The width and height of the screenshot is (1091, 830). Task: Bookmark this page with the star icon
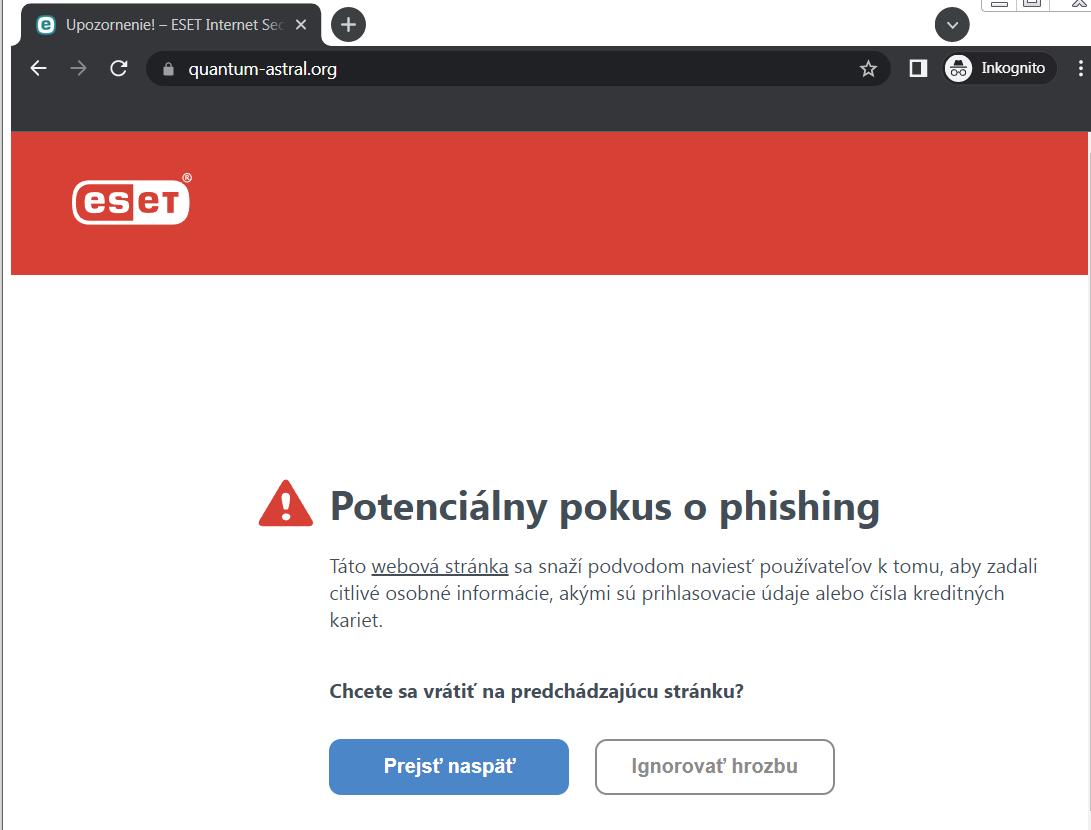point(868,69)
